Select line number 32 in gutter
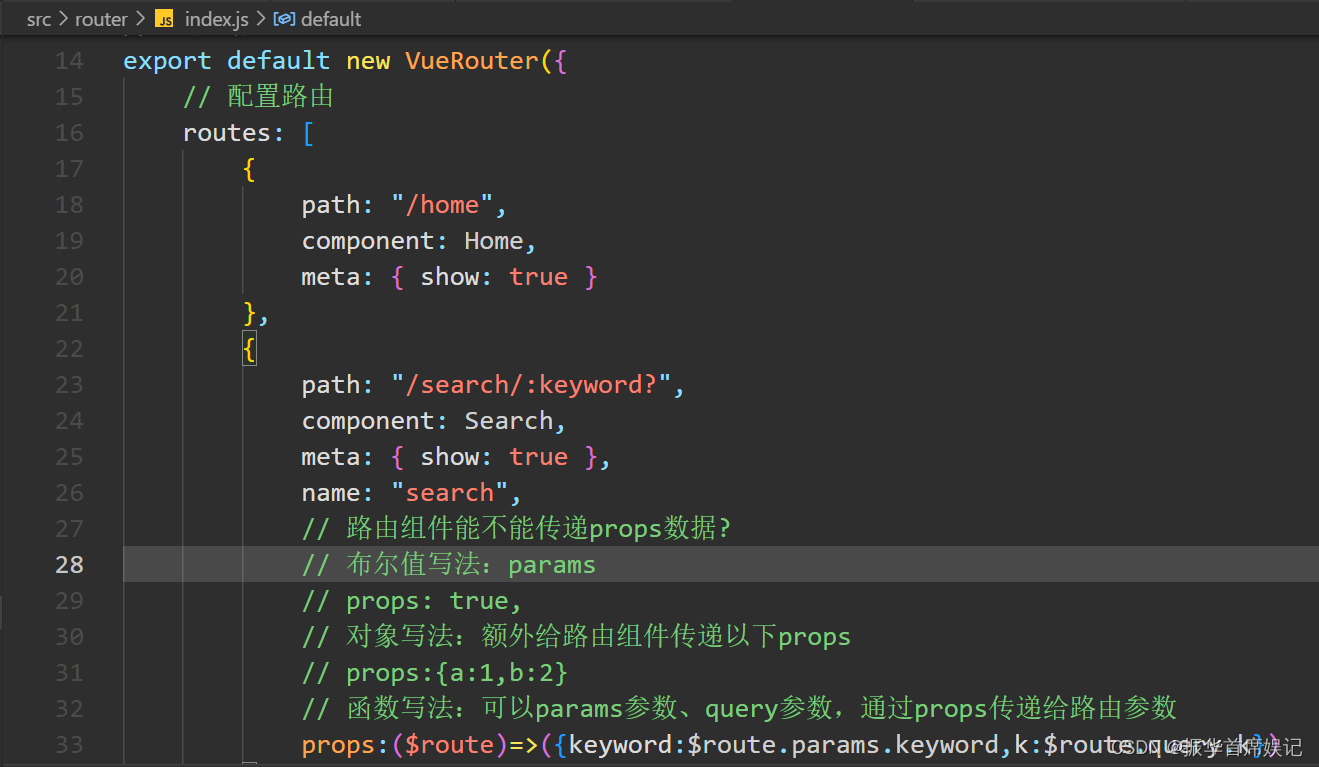The image size is (1319, 767). (x=69, y=709)
